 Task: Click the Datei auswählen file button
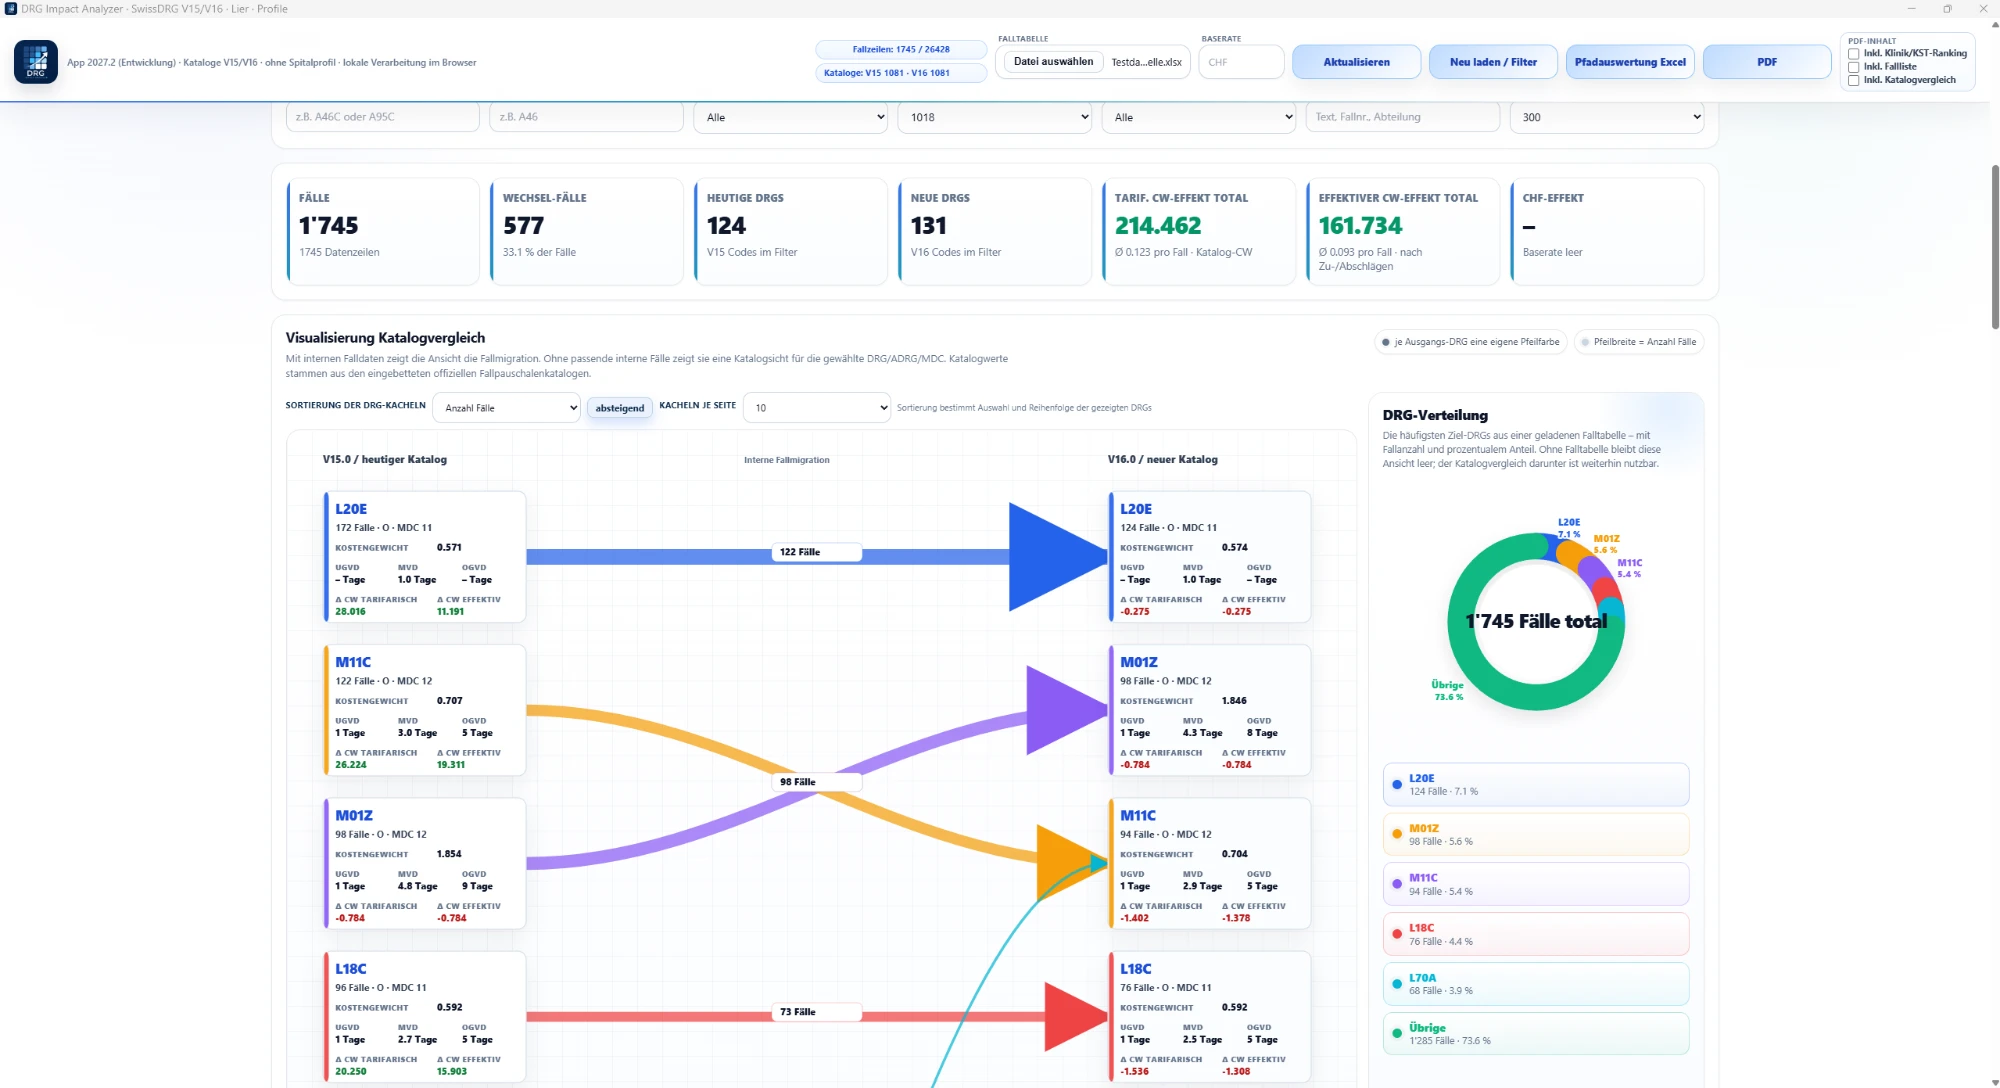(1053, 62)
